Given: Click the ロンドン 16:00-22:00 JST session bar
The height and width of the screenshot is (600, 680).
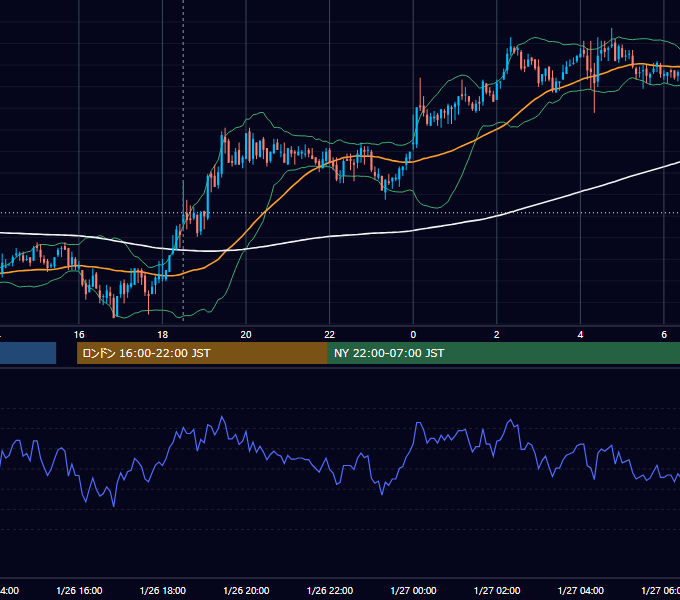Looking at the screenshot, I should pyautogui.click(x=202, y=353).
